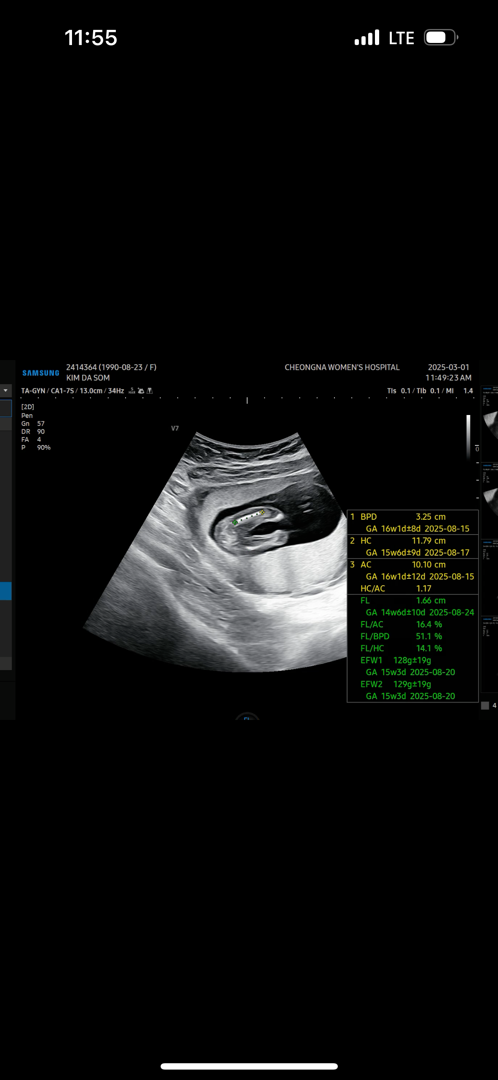Click the first small status icon after 34Hz
498x1080 pixels.
click(132, 391)
